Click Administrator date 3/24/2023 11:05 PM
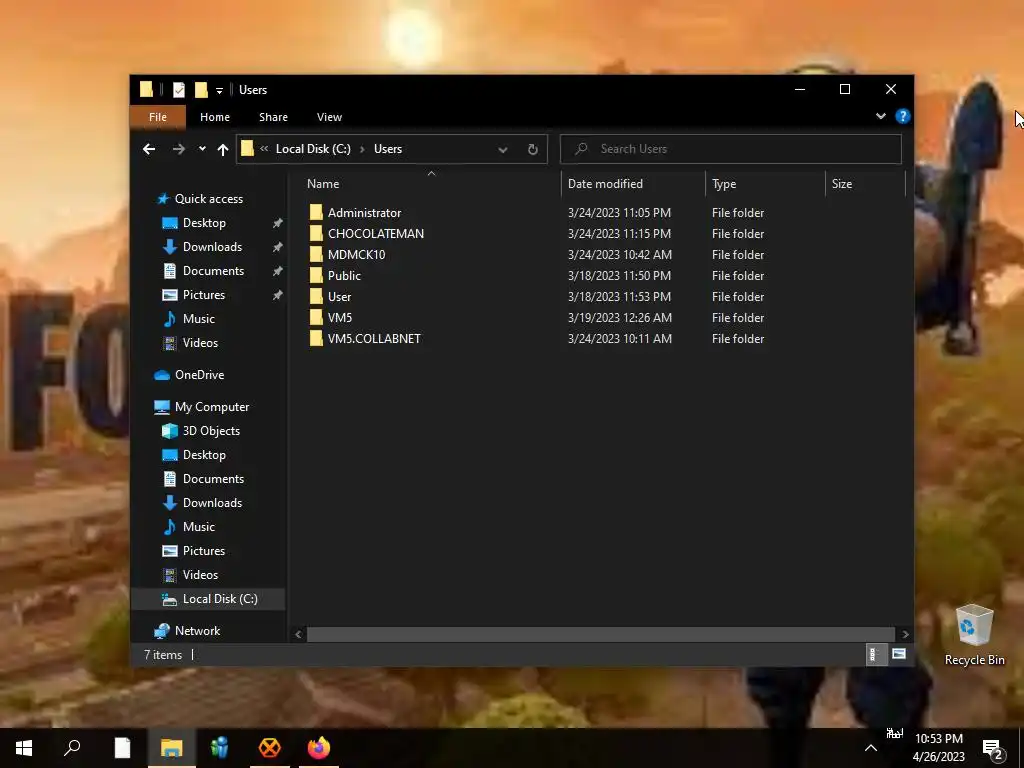 pyautogui.click(x=619, y=213)
